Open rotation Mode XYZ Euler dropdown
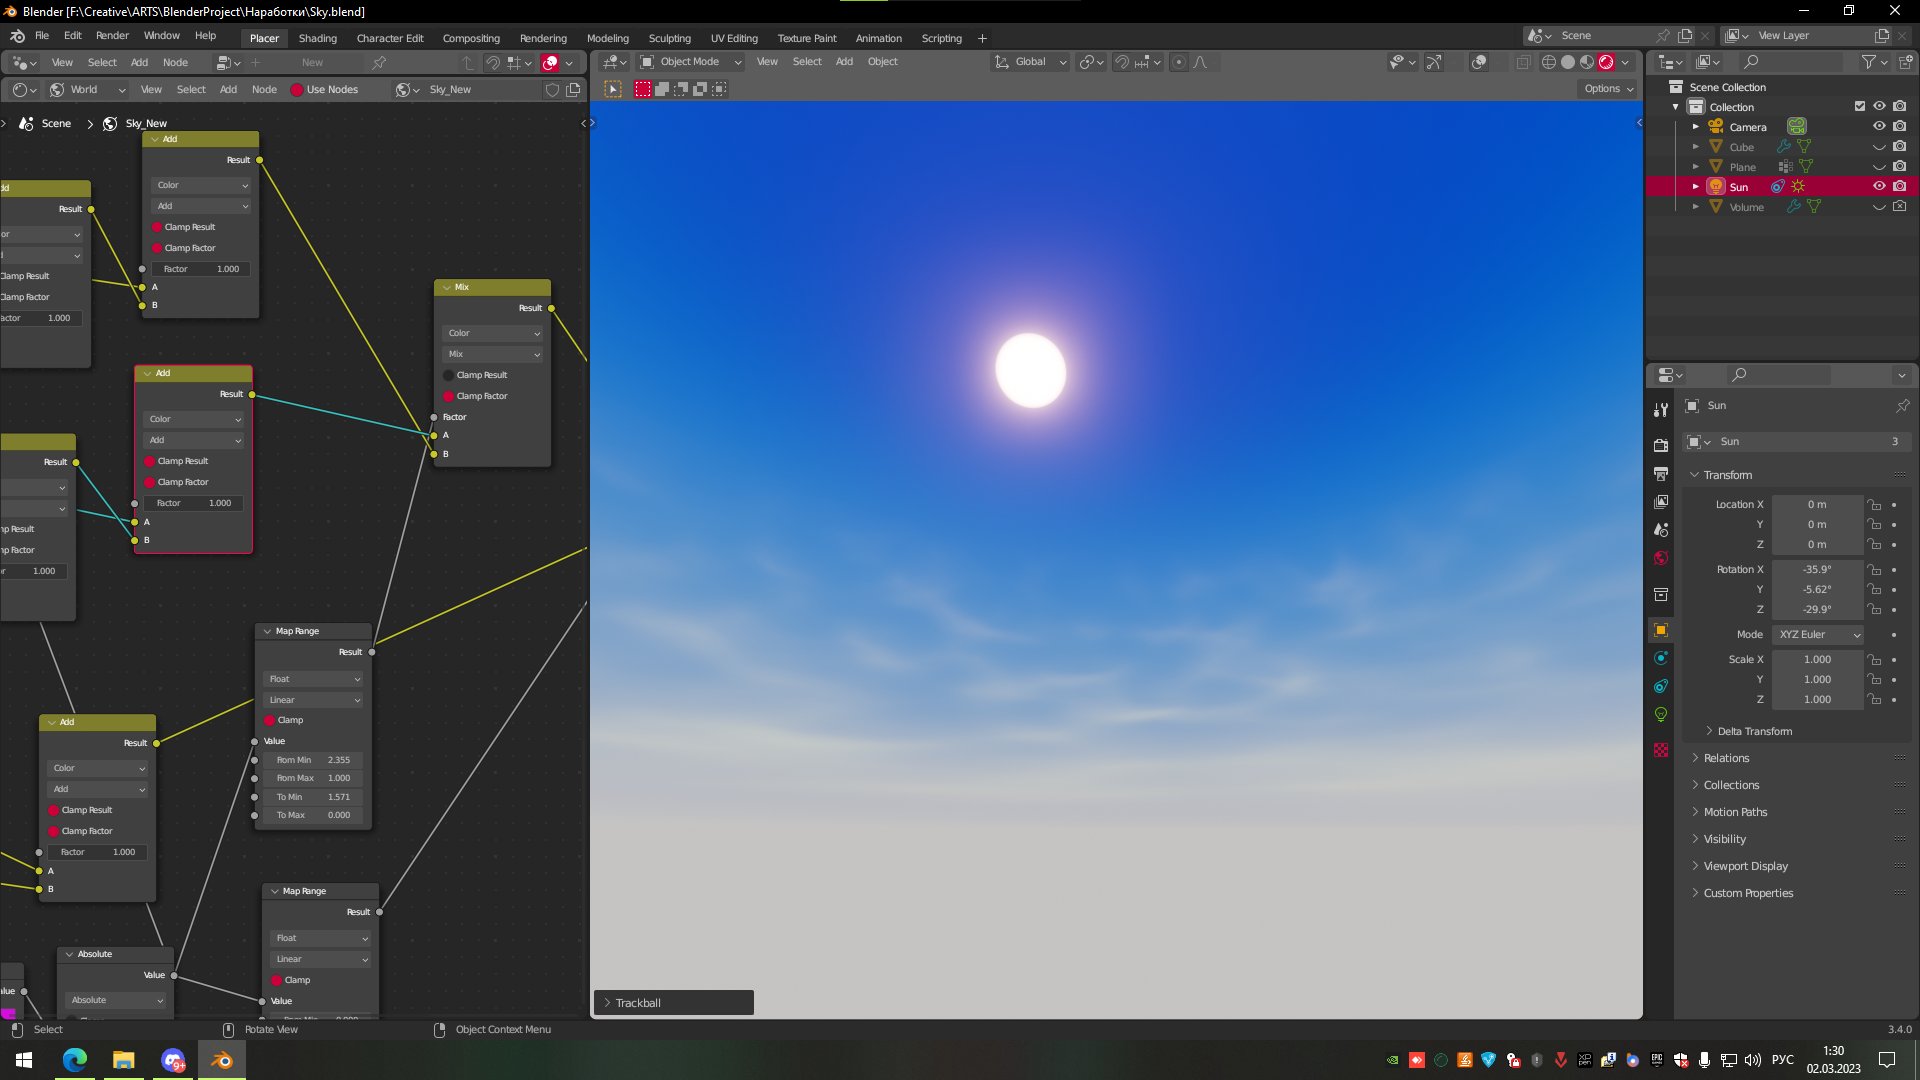Screen dimensions: 1920x1080 coord(1819,635)
